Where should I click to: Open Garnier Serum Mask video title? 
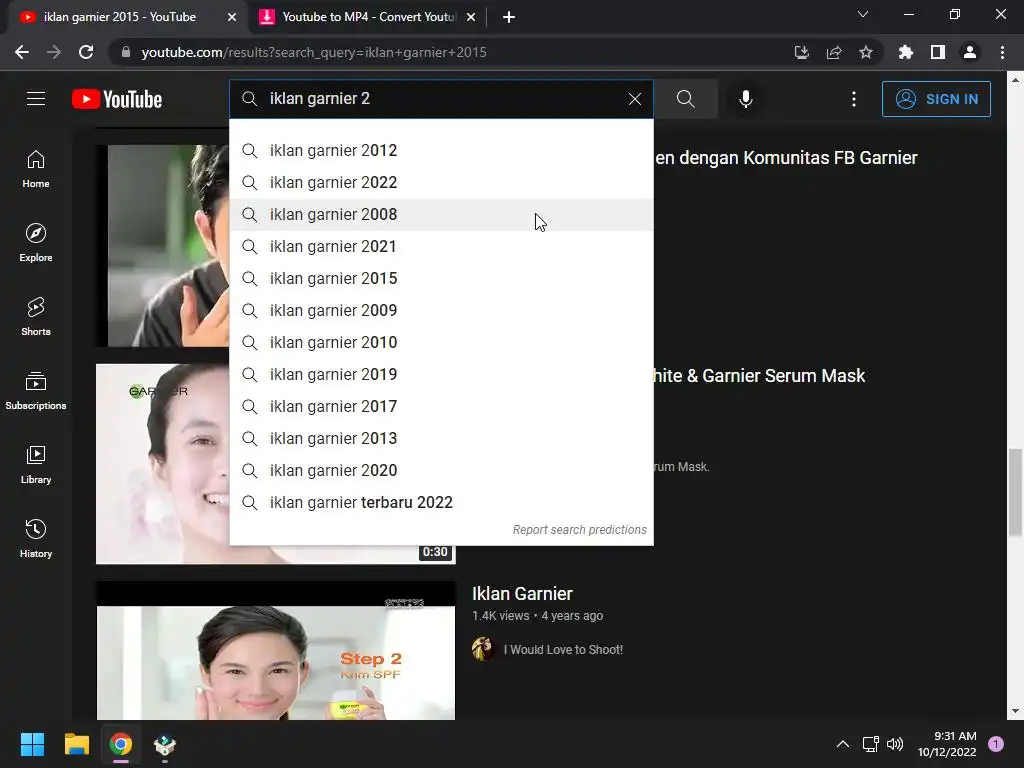[x=759, y=376]
